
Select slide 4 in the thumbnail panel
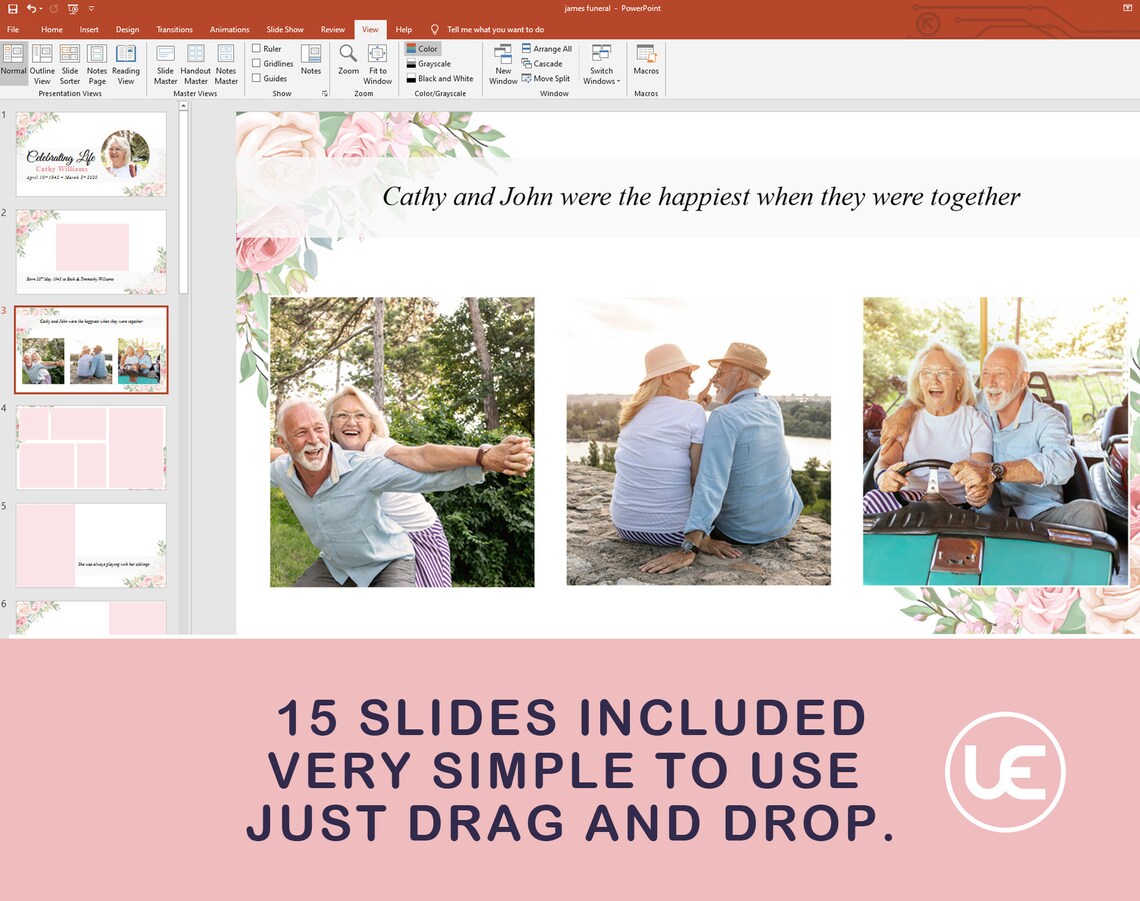coord(90,446)
